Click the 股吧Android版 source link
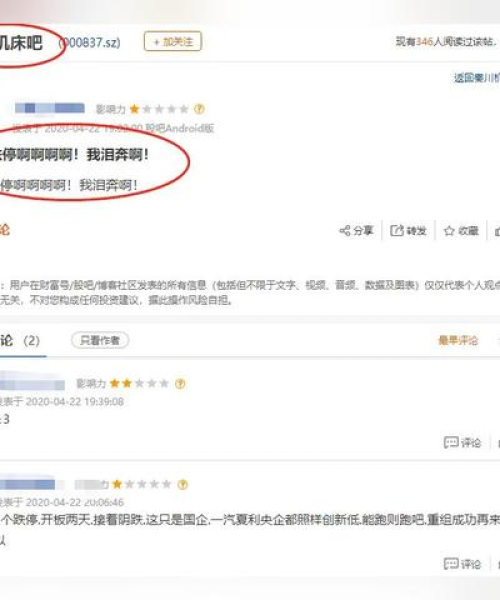Image resolution: width=500 pixels, height=600 pixels. [x=180, y=128]
